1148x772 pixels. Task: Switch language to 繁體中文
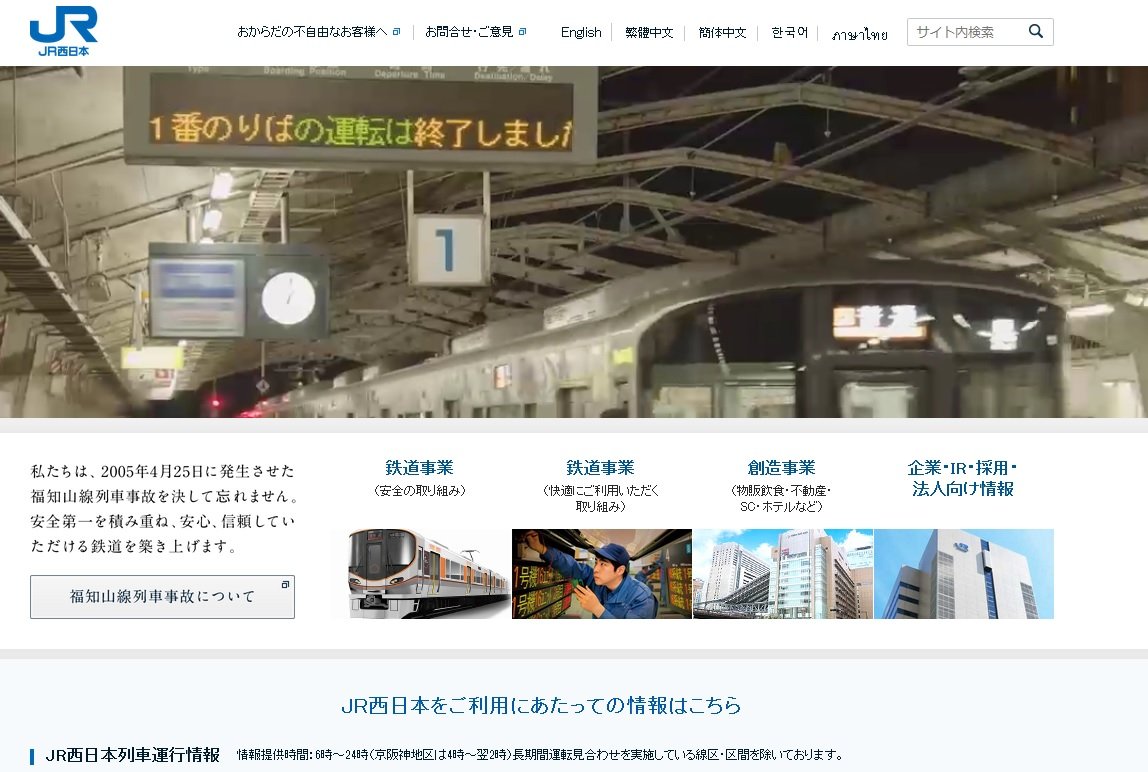649,32
